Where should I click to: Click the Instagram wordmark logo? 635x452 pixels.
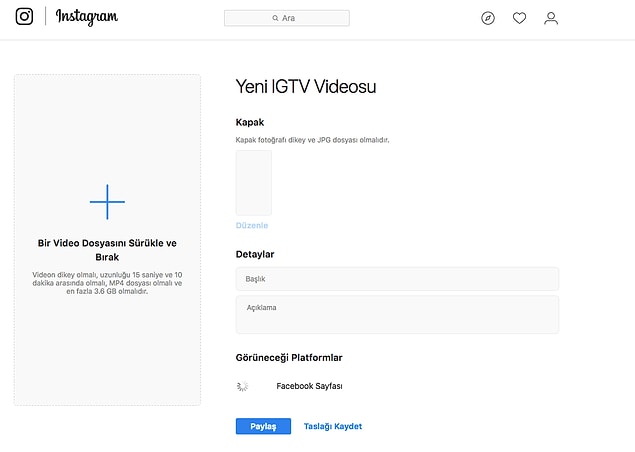[87, 17]
